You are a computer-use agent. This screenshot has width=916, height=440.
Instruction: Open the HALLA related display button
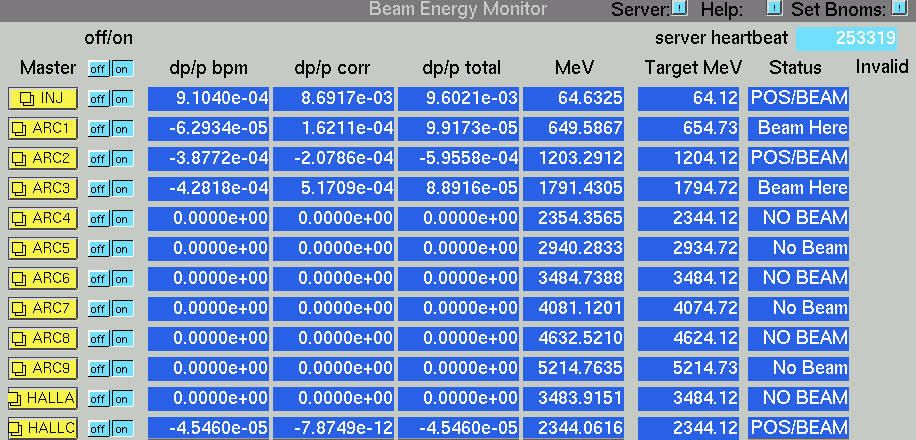43,399
